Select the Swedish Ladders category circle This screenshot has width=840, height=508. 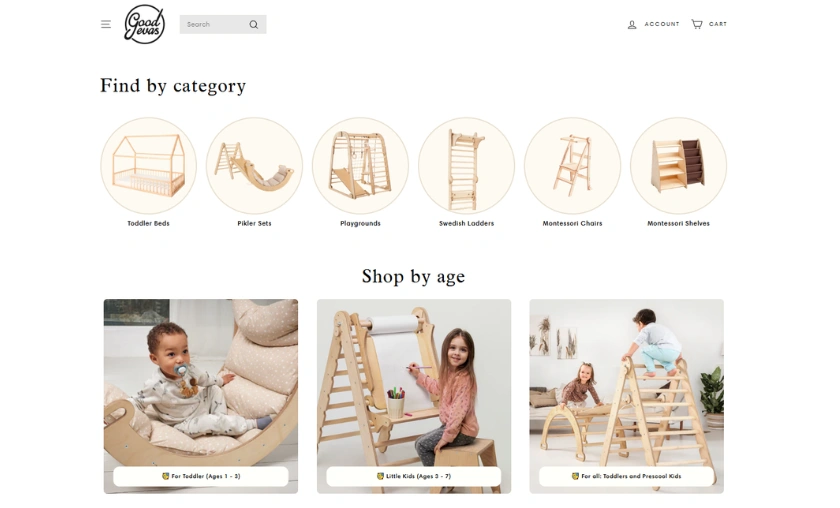click(467, 166)
